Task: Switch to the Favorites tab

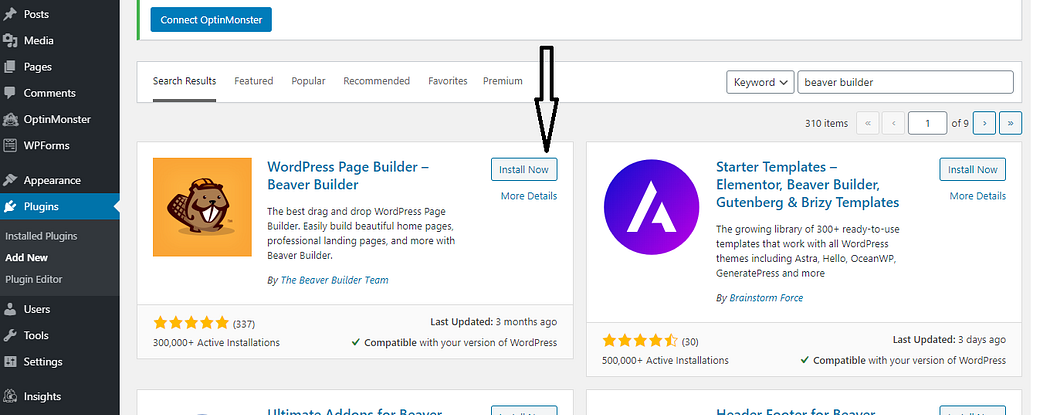Action: point(448,81)
